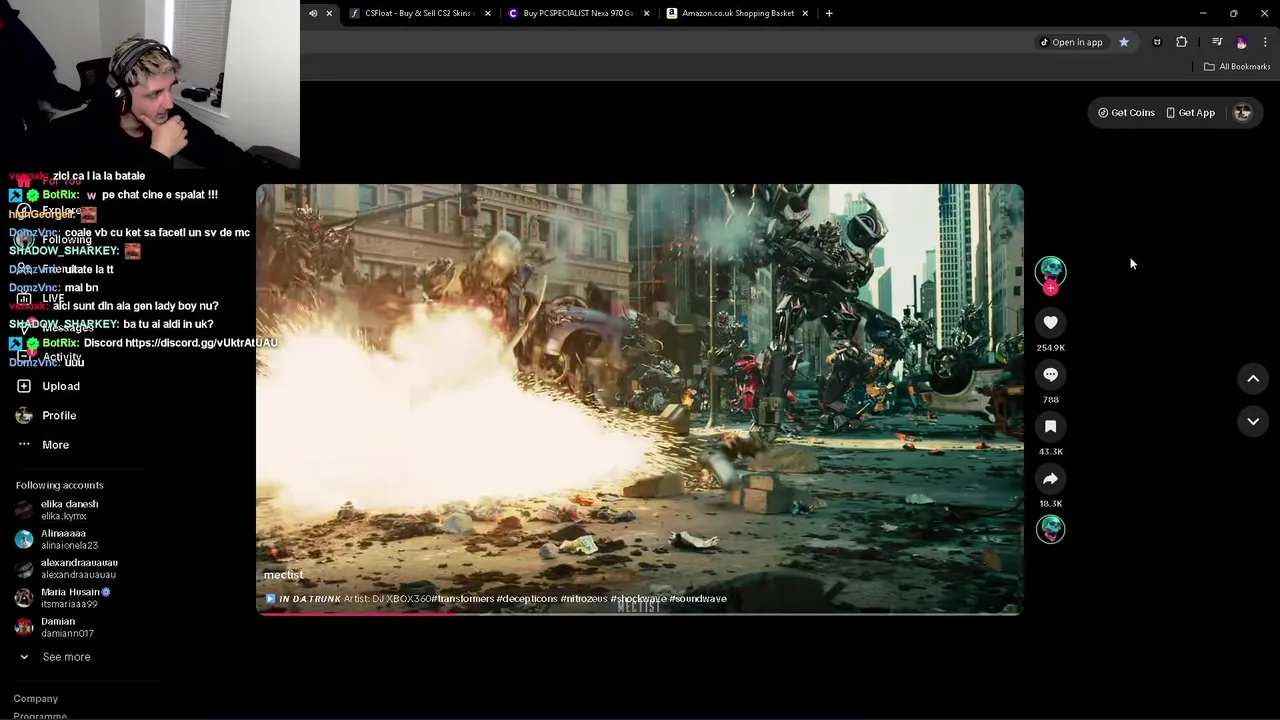Close the Amazon Shopping Basket tab
This screenshot has height=720, width=1280.
pos(805,13)
